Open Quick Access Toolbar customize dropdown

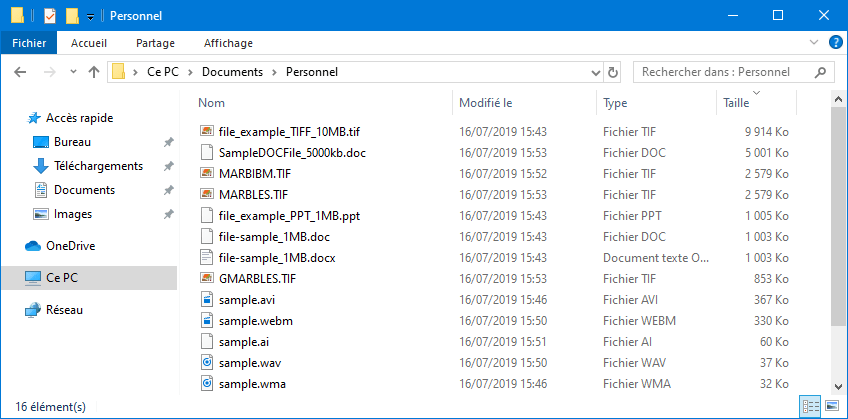(x=90, y=17)
